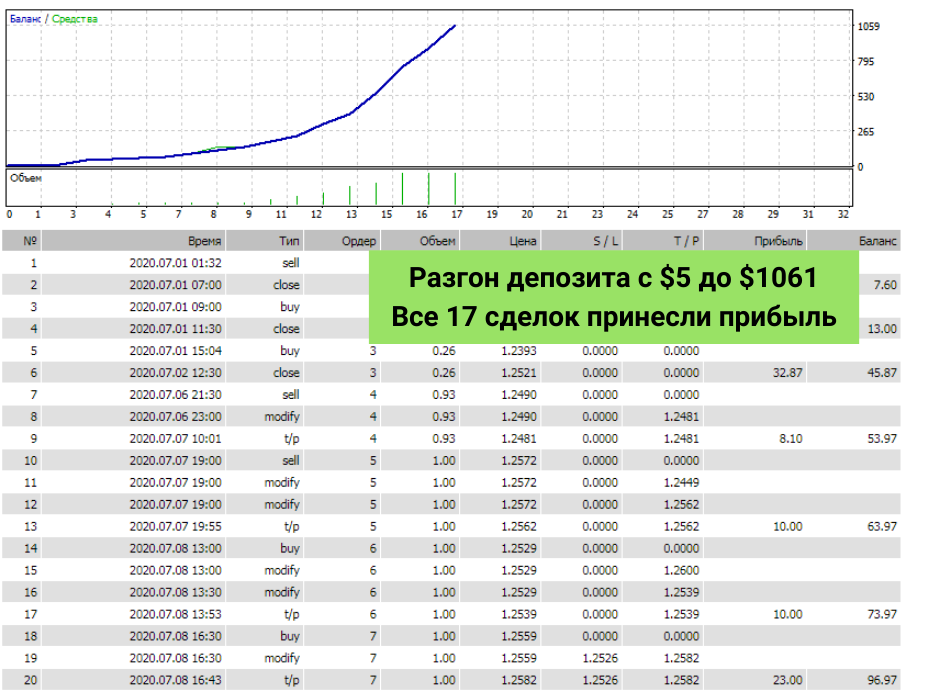Click balance value 45.87
The image size is (929, 694).
point(882,372)
